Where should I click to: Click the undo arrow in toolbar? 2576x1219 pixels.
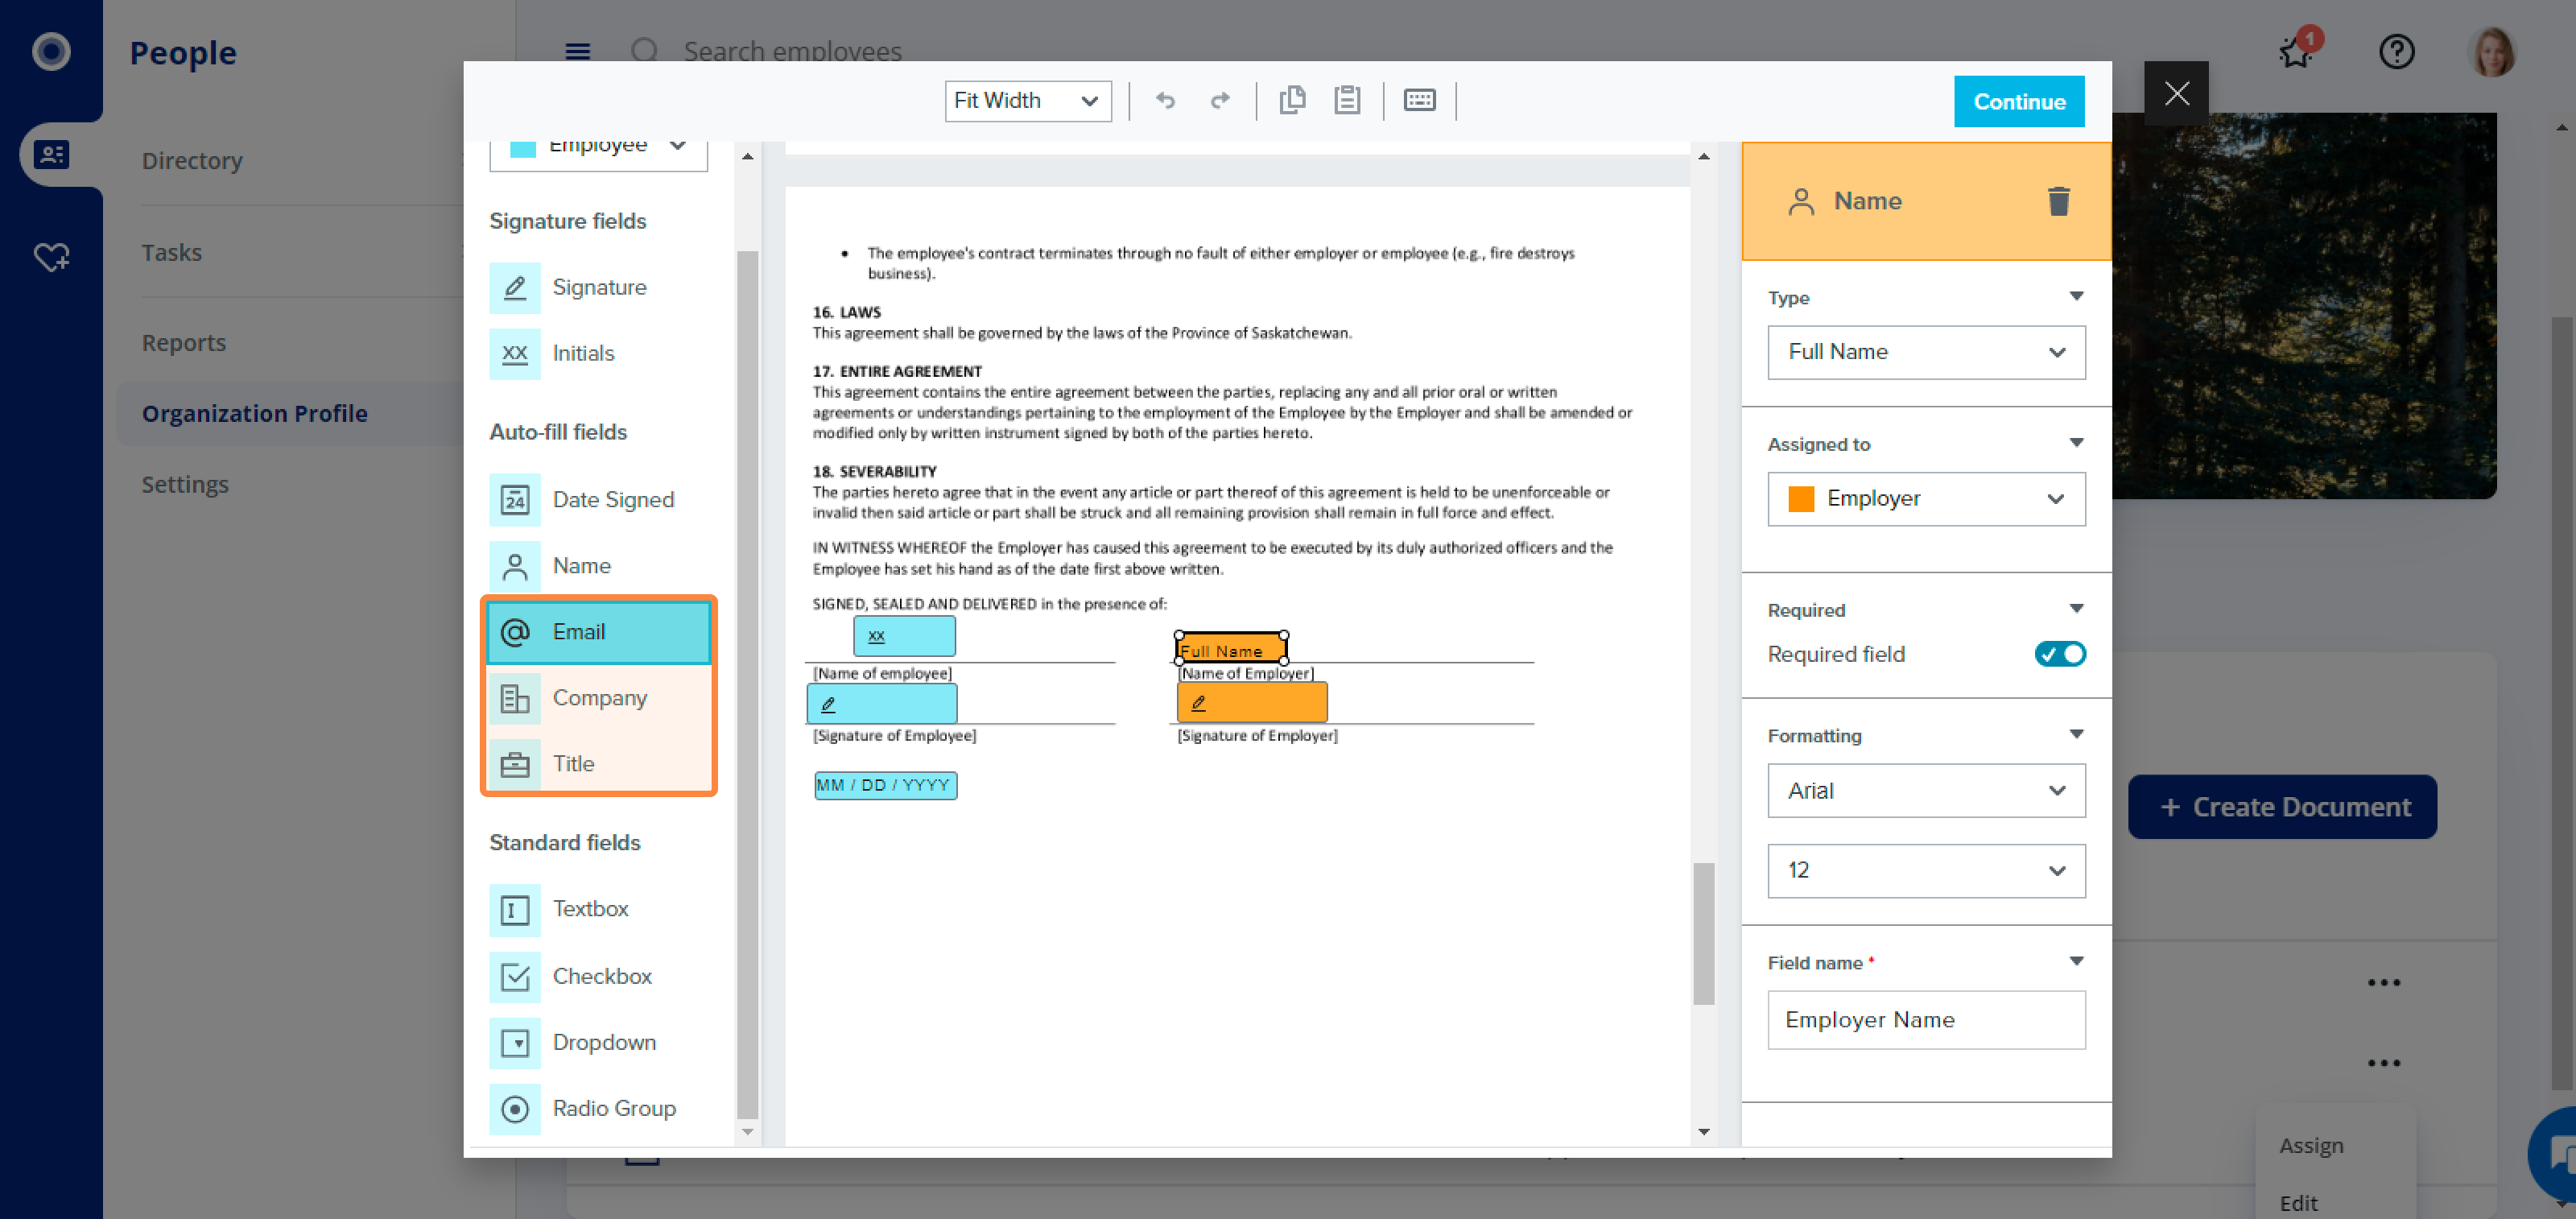coord(1165,100)
